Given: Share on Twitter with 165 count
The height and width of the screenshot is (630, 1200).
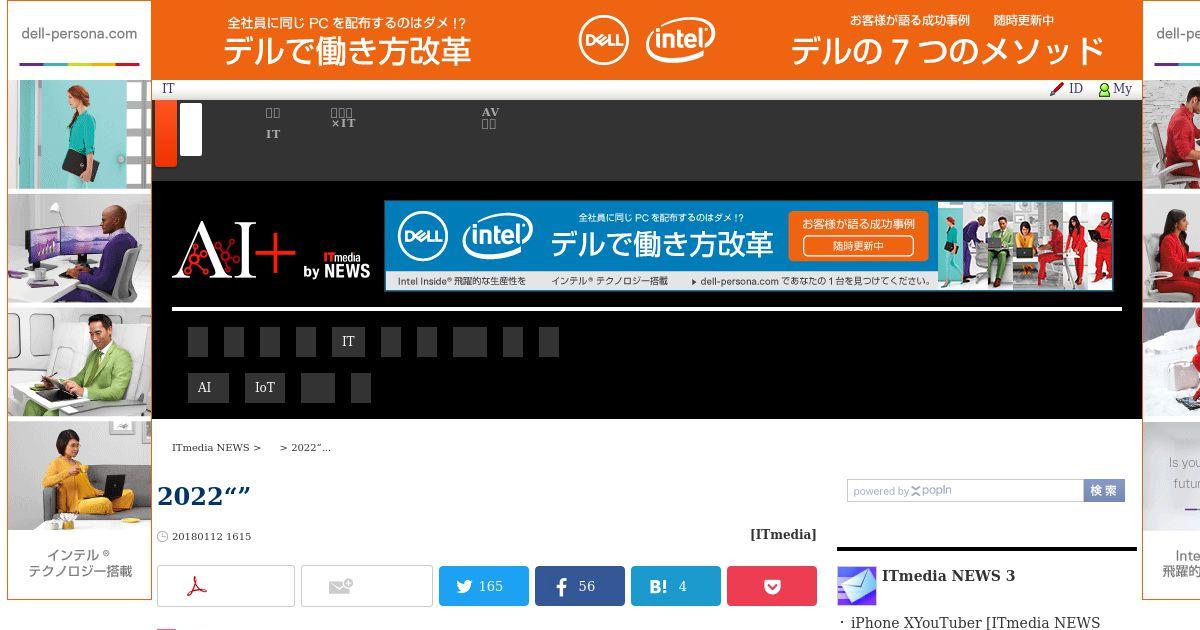Looking at the screenshot, I should [484, 586].
